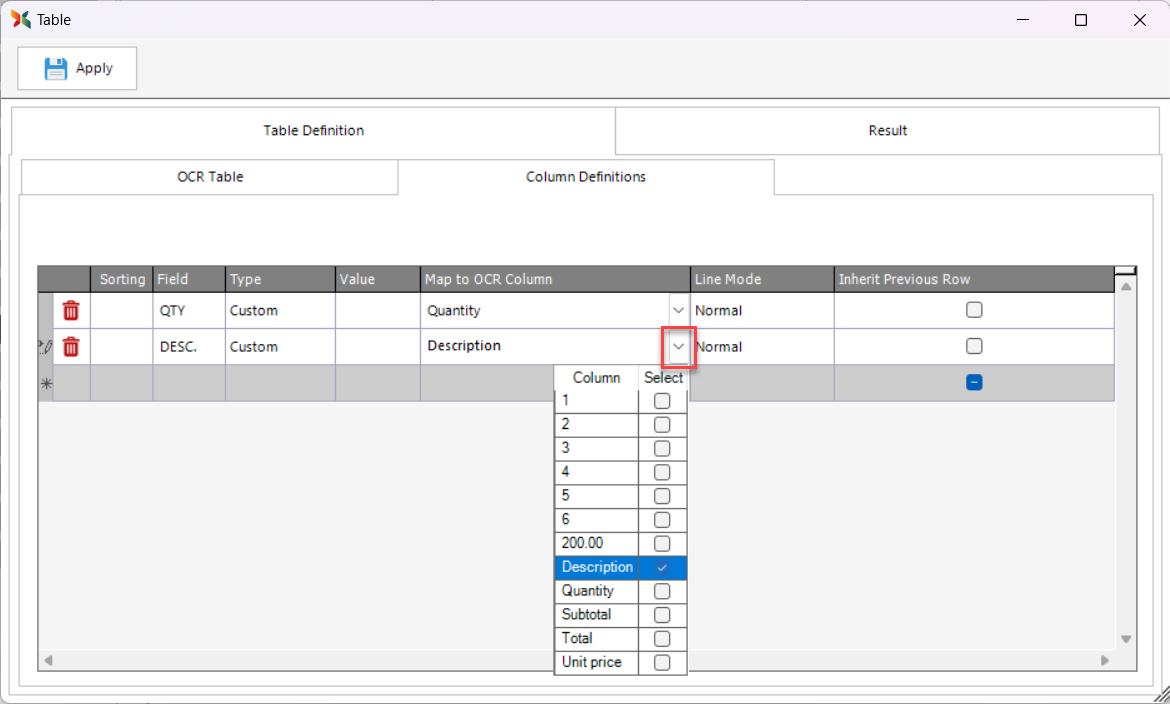Delete the DESC. row with trash icon
The image size is (1170, 704).
[x=71, y=347]
